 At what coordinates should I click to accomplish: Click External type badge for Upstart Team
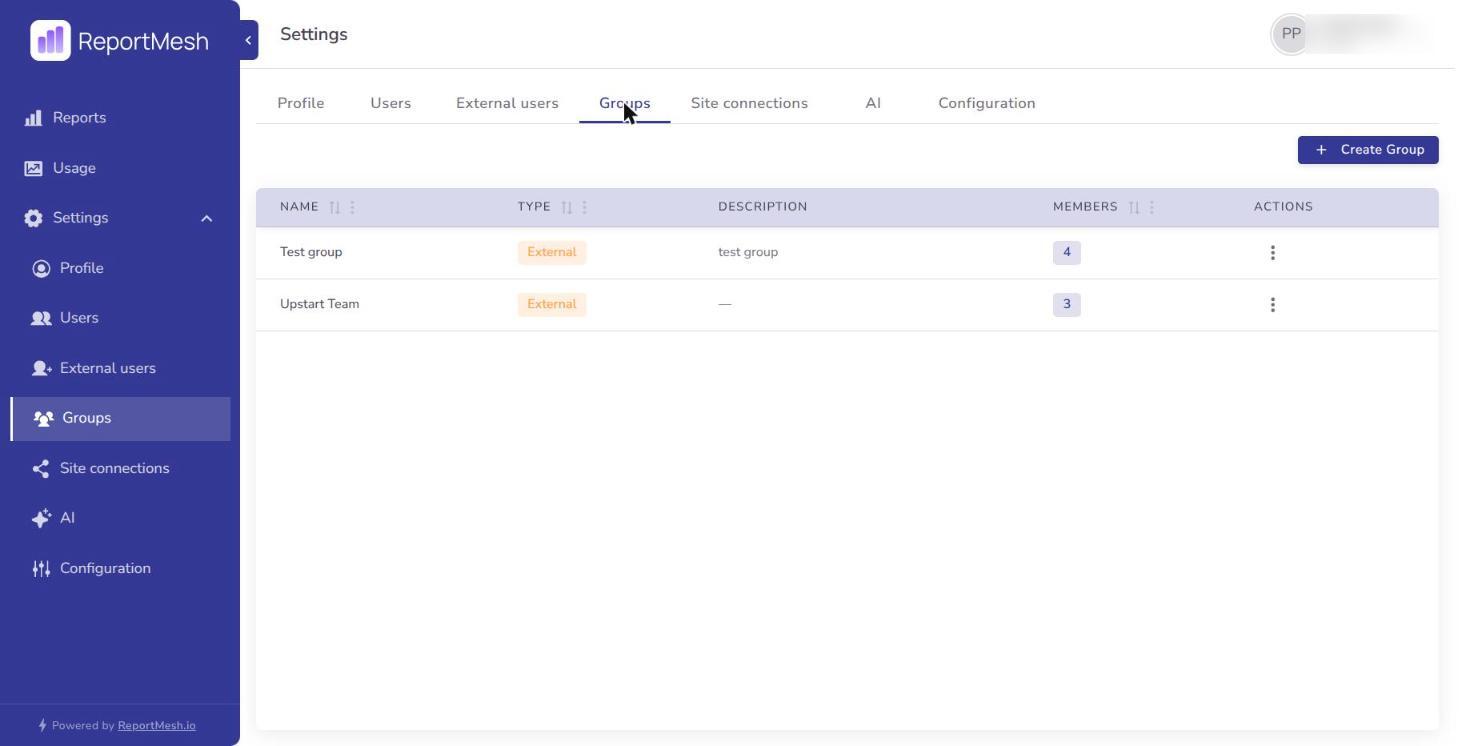coord(551,304)
